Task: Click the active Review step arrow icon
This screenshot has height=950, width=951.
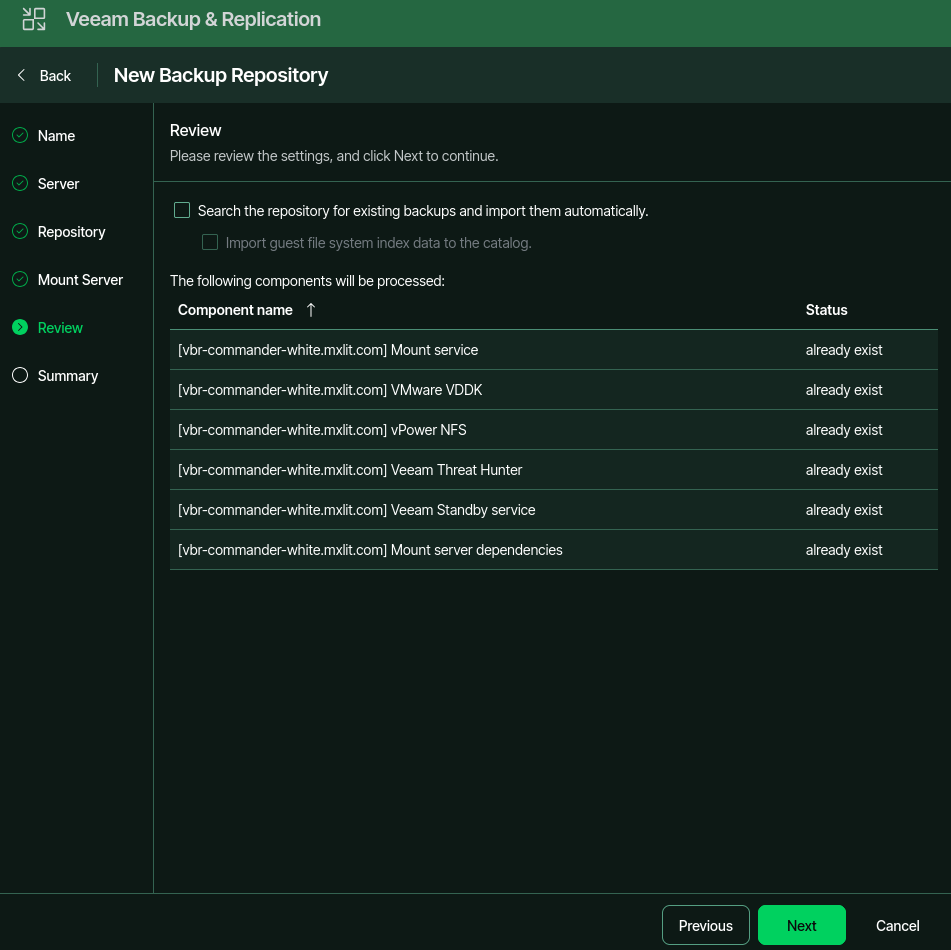Action: click(20, 327)
